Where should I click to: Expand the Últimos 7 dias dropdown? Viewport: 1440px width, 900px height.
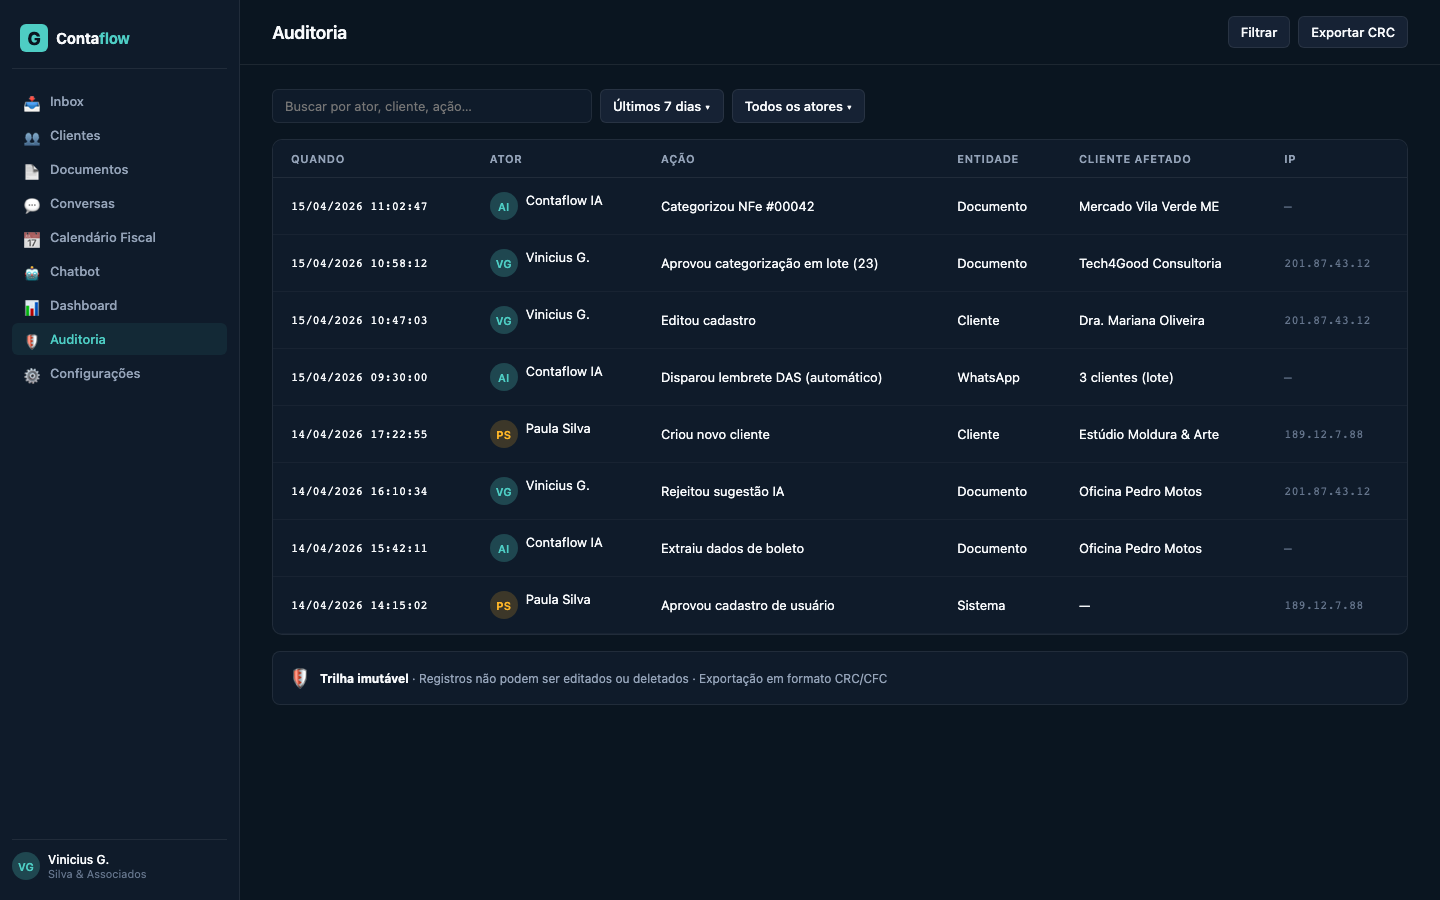coord(661,106)
